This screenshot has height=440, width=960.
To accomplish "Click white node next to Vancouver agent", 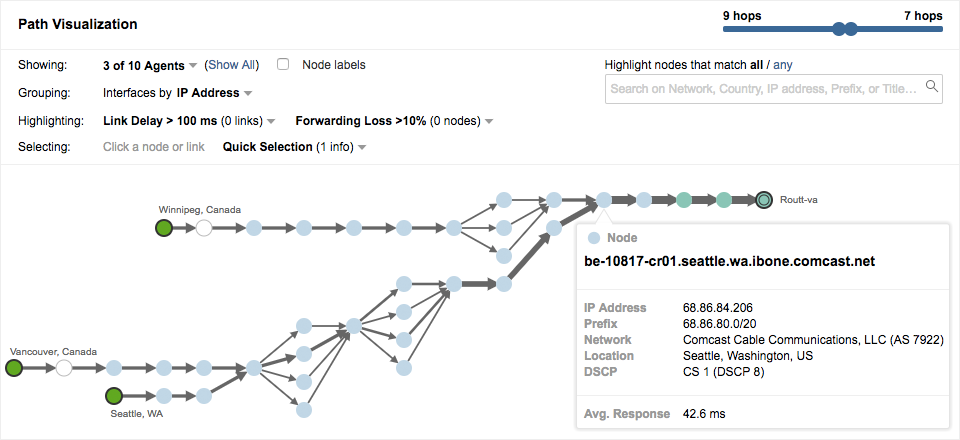I will tap(64, 368).
